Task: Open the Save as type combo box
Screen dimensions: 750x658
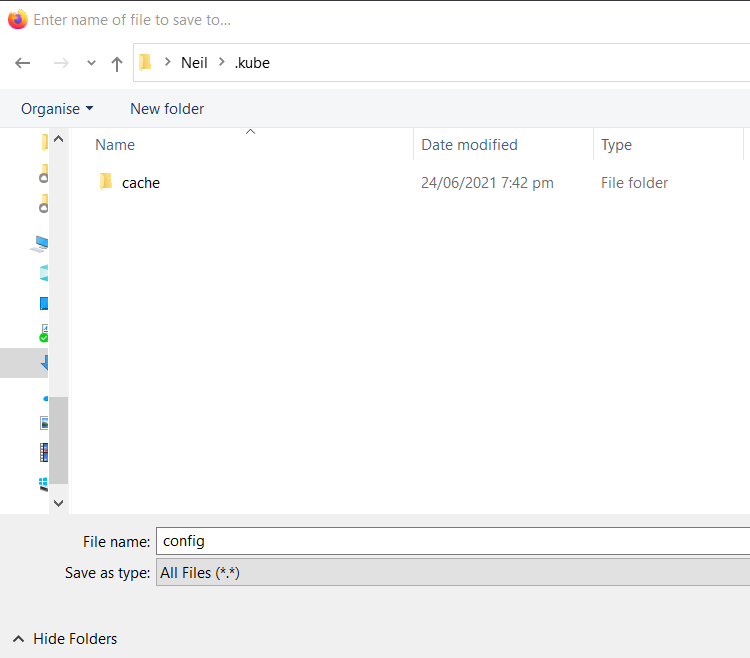Action: 452,572
